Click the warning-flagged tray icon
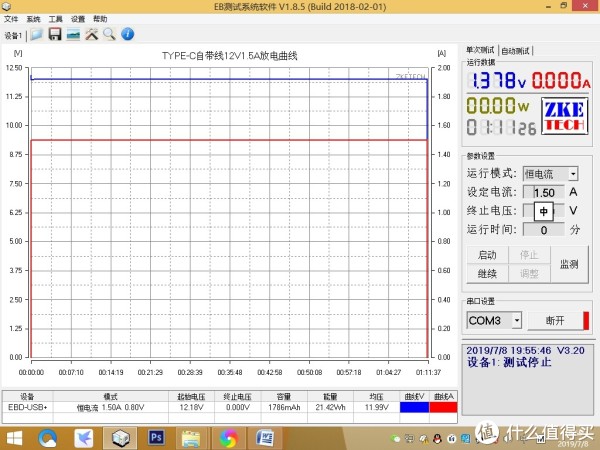Viewport: 600px width, 450px height. [x=424, y=439]
